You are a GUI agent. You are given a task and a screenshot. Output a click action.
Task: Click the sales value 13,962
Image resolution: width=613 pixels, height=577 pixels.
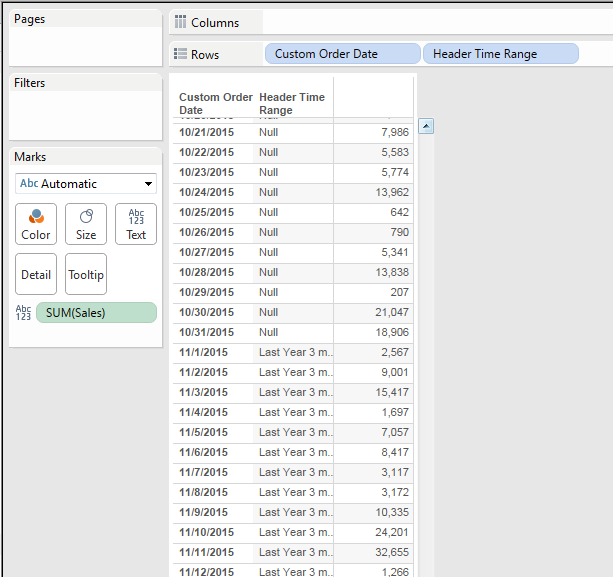[392, 192]
